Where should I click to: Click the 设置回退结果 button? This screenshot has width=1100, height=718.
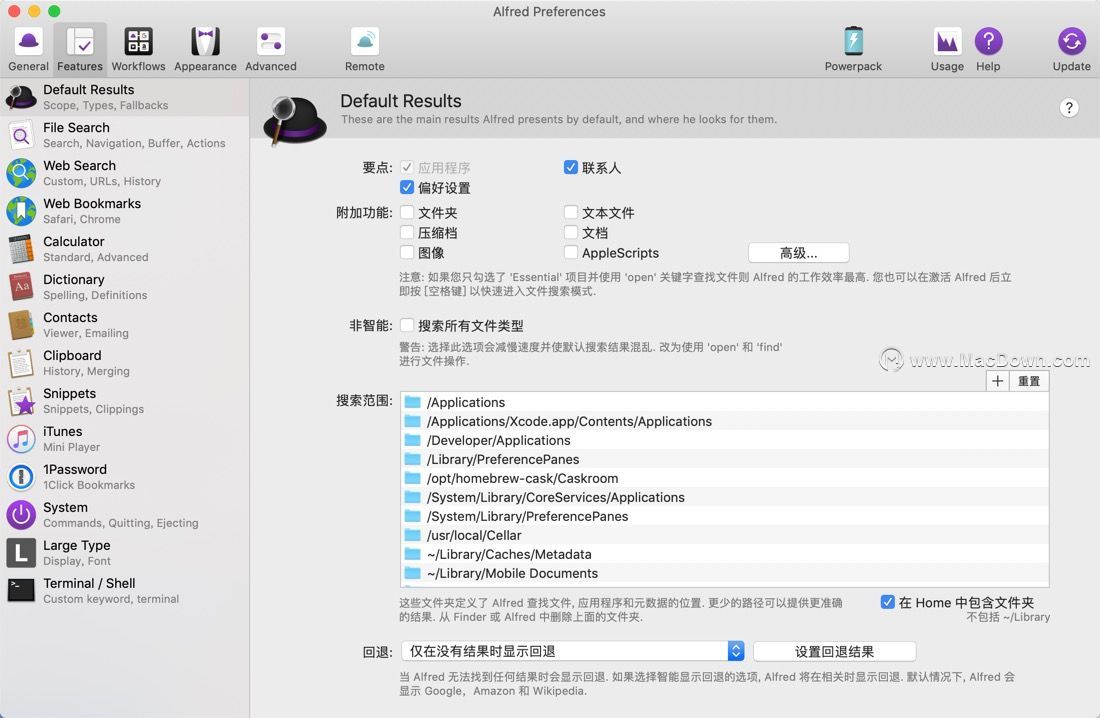pos(834,651)
